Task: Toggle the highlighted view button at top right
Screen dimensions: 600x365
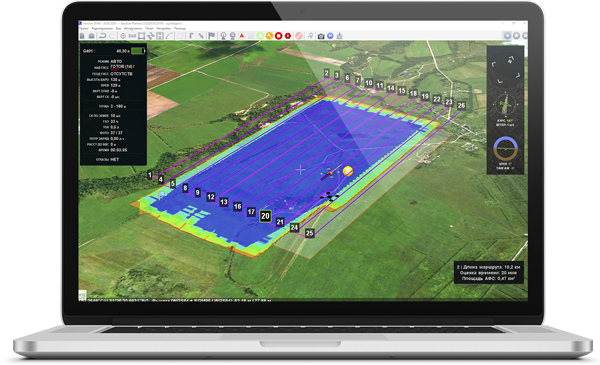Action: pos(507,36)
